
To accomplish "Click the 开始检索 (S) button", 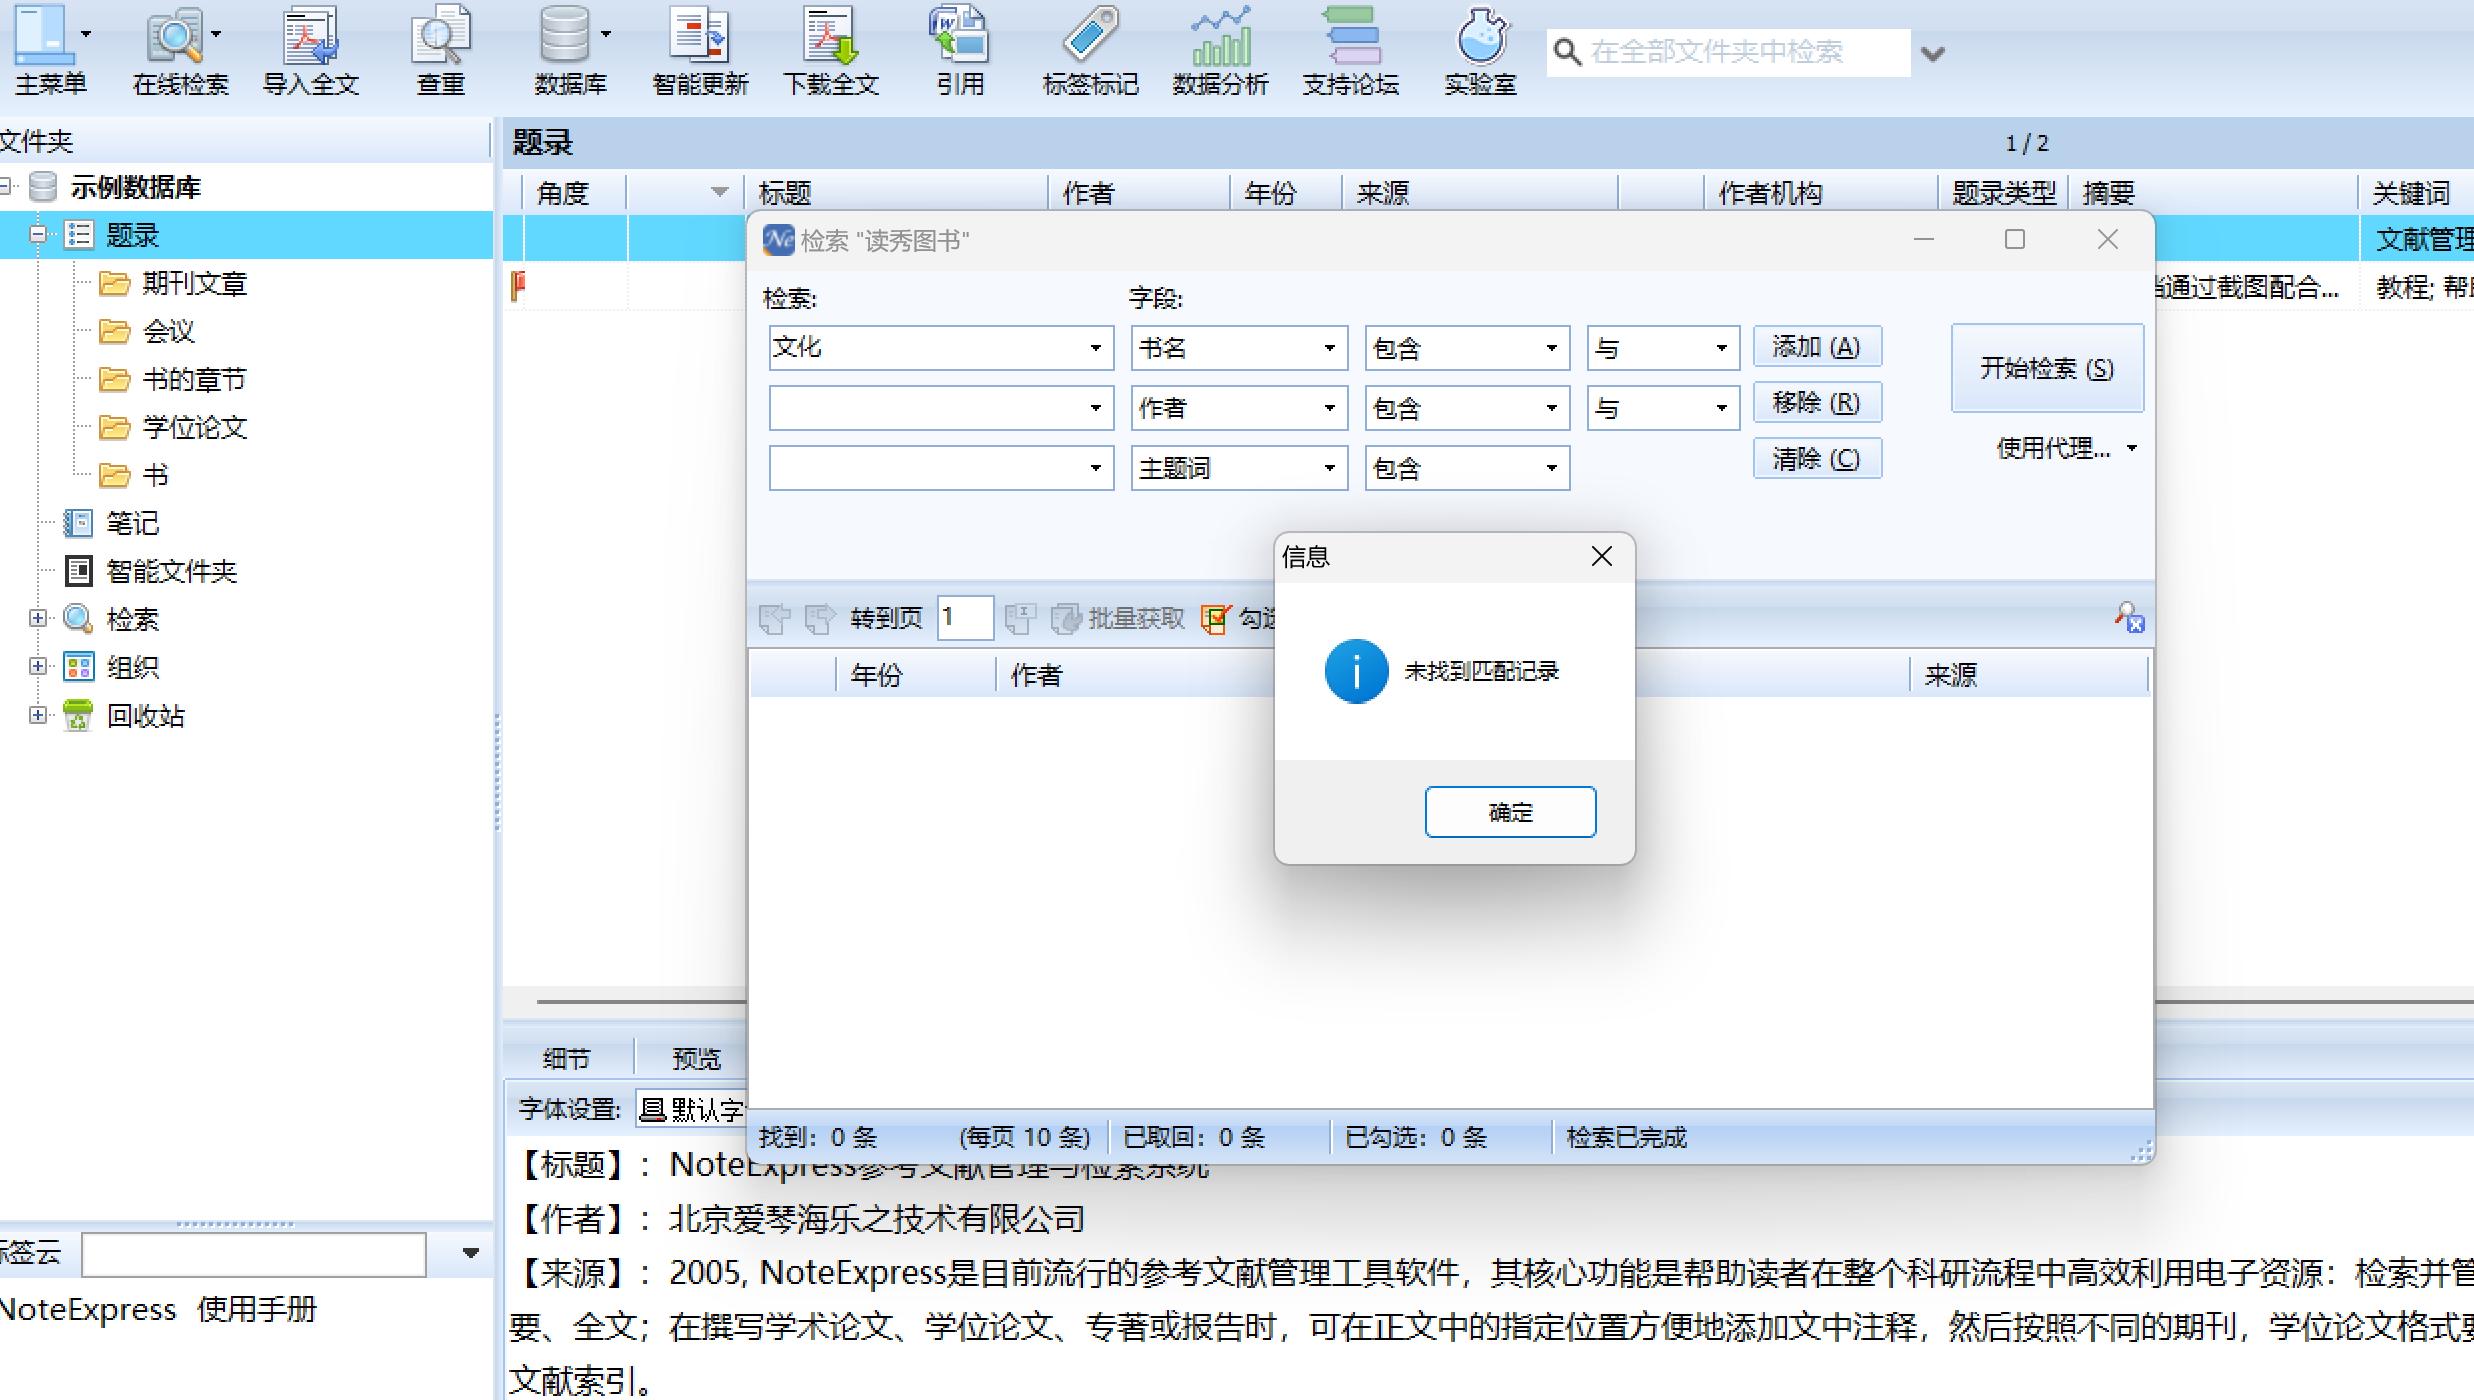I will [x=2047, y=368].
